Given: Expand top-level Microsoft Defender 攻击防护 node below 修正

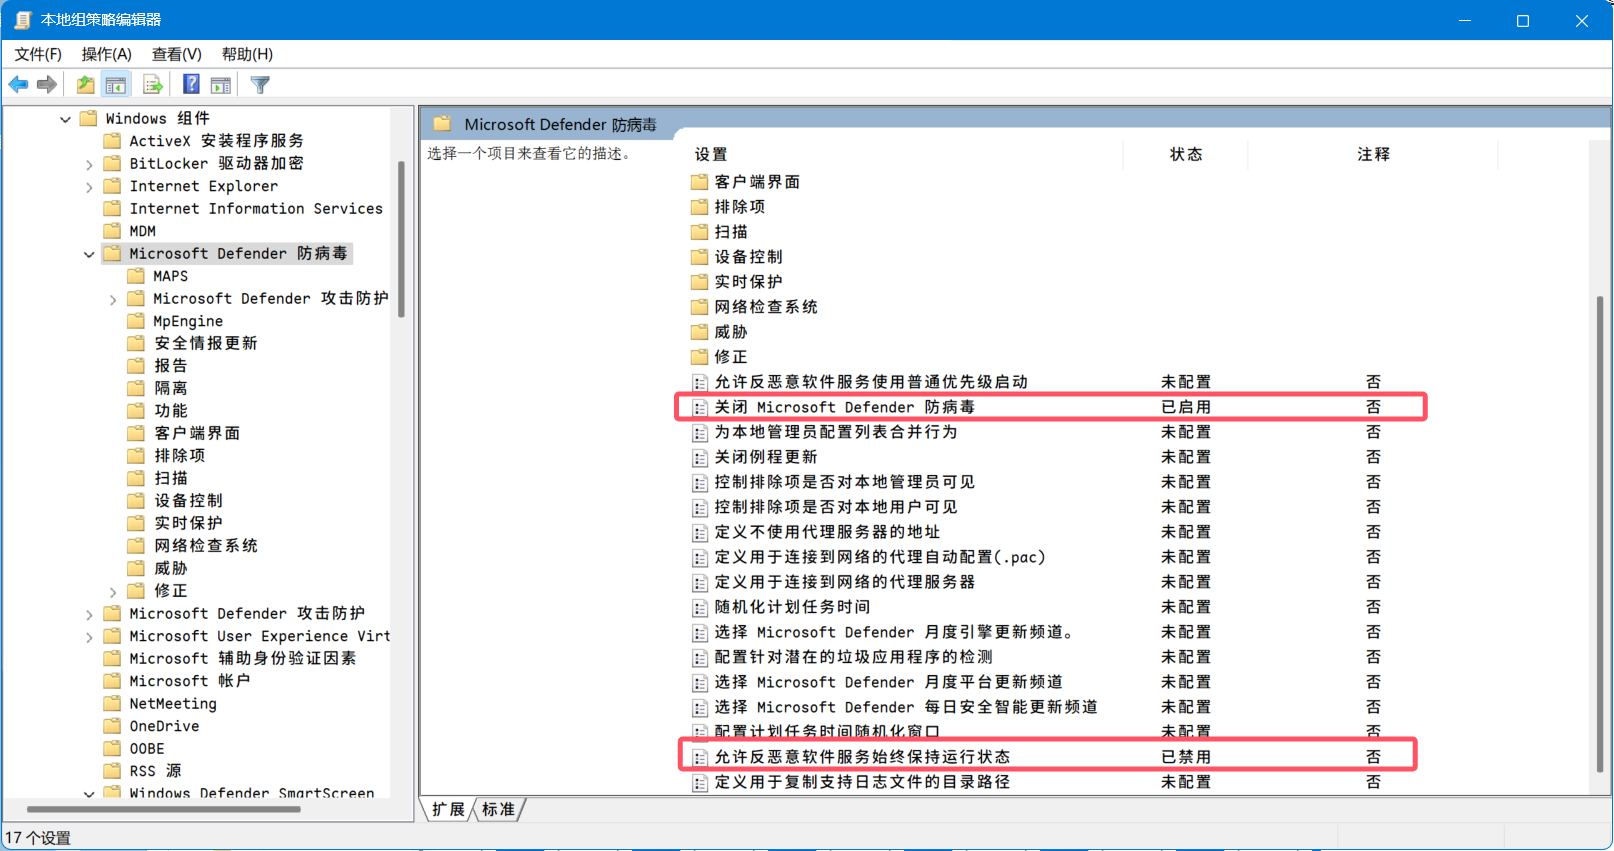Looking at the screenshot, I should [89, 614].
